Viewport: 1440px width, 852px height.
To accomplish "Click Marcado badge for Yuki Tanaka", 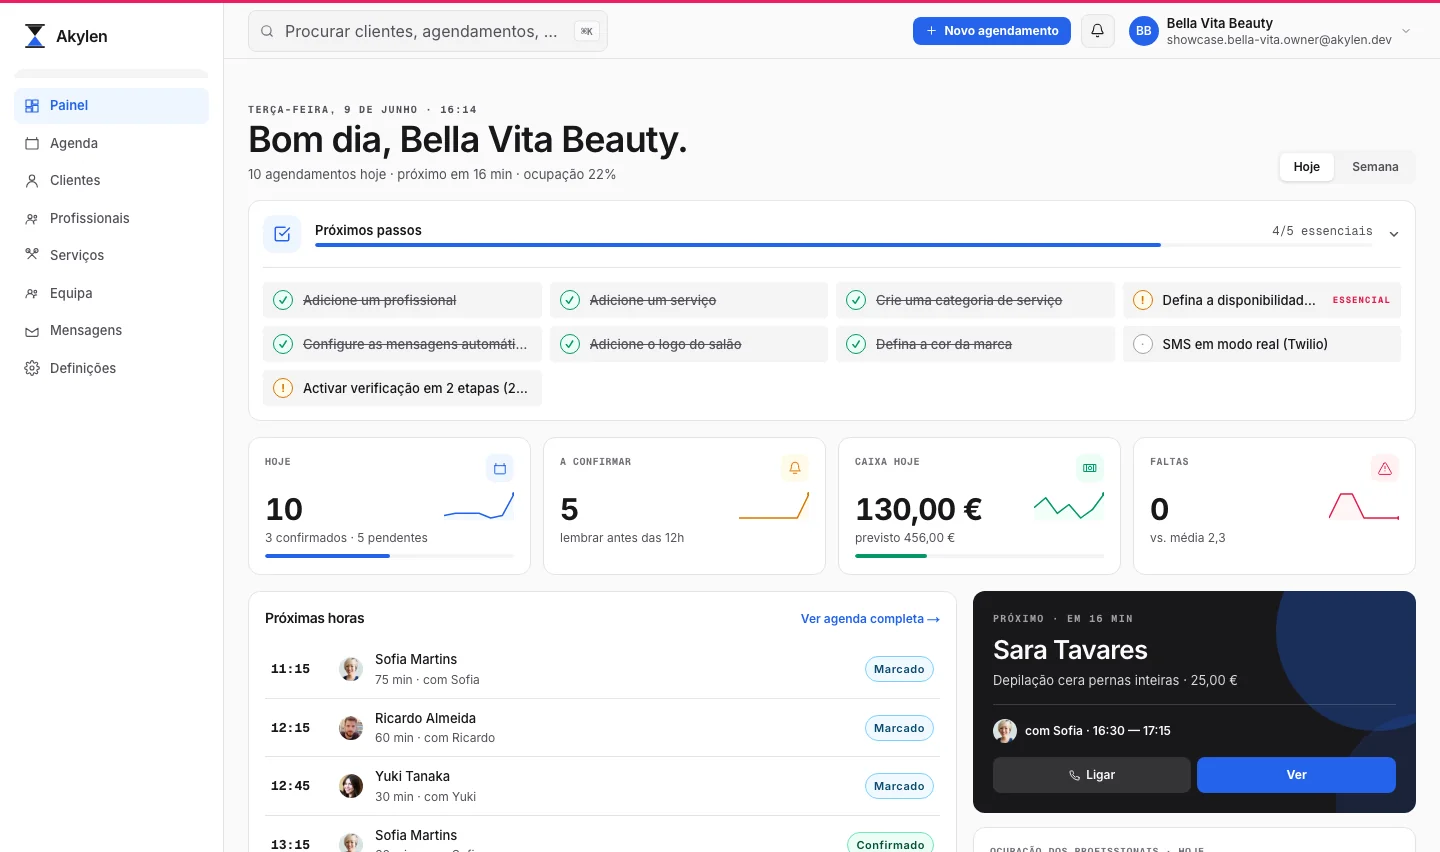I will [899, 786].
